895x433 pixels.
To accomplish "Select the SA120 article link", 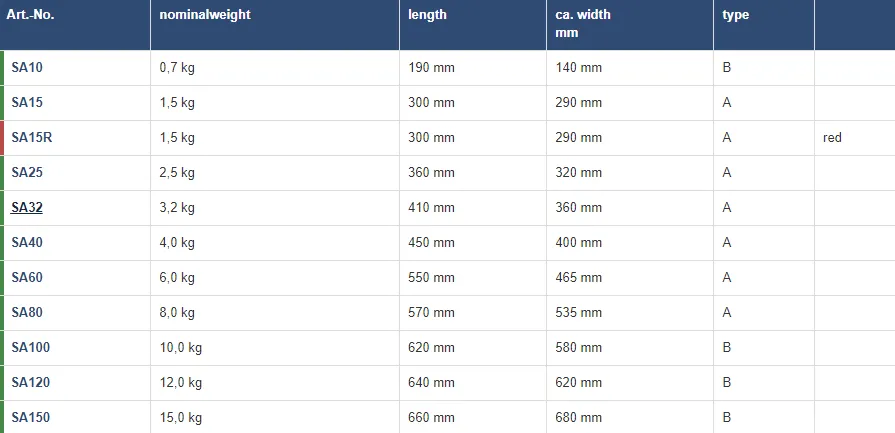I will point(30,383).
